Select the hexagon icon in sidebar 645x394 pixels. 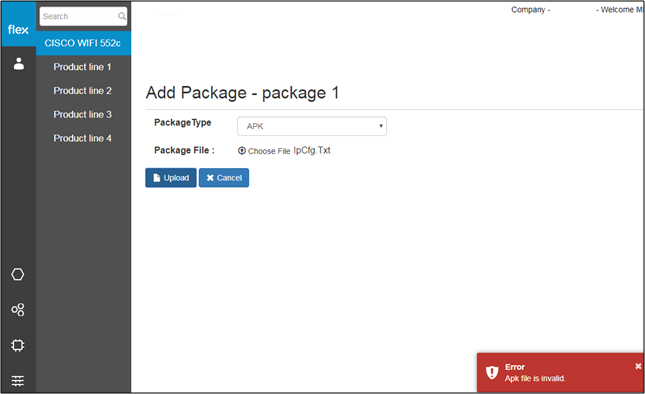point(18,274)
